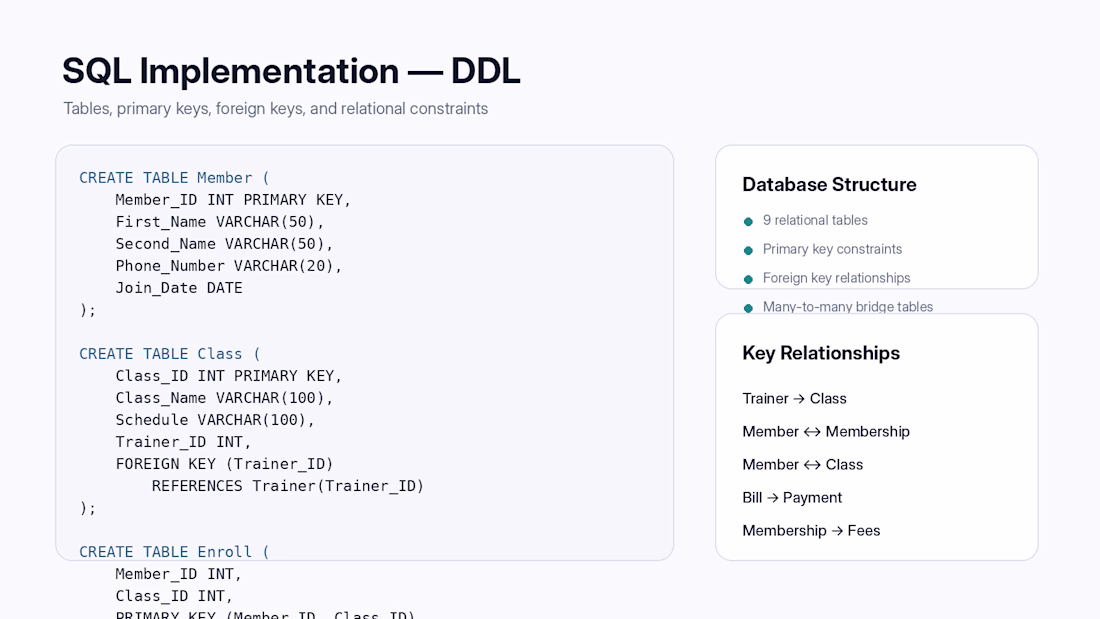The width and height of the screenshot is (1100, 619).
Task: Click the 'First_Name VARCHAR(50),' code line
Action: [x=220, y=222]
